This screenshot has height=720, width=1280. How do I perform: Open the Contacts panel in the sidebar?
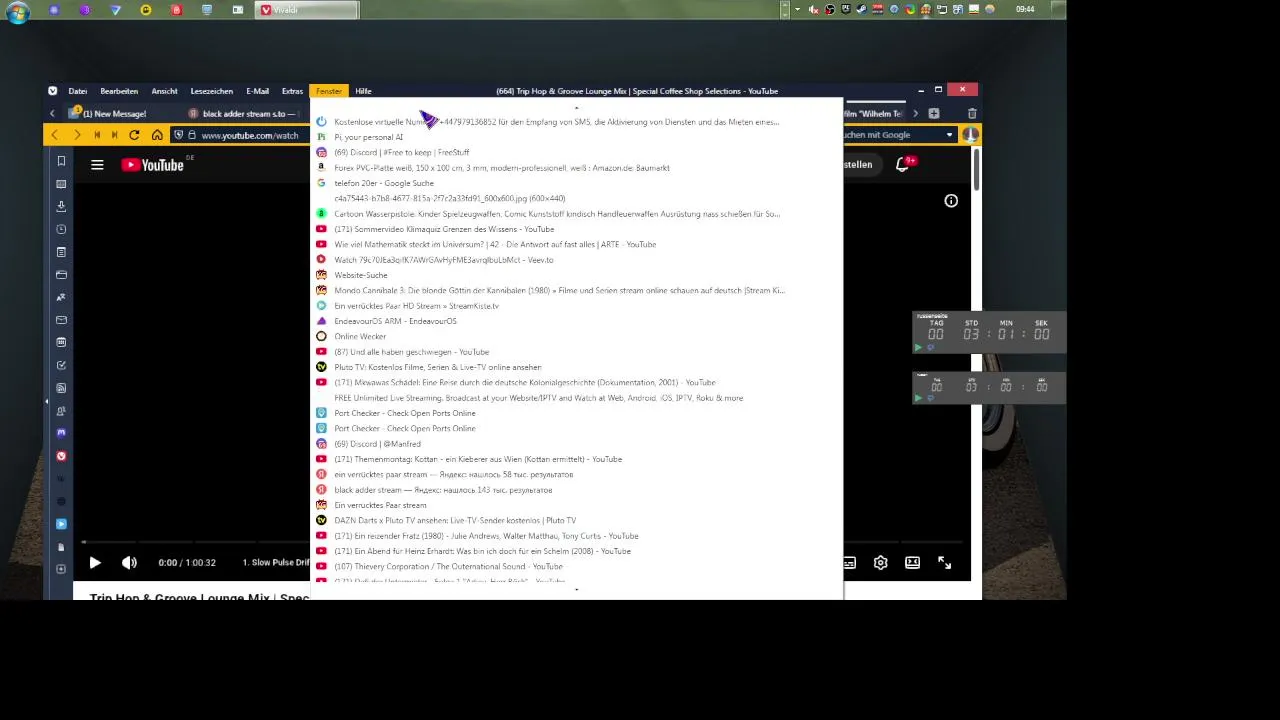pos(61,410)
